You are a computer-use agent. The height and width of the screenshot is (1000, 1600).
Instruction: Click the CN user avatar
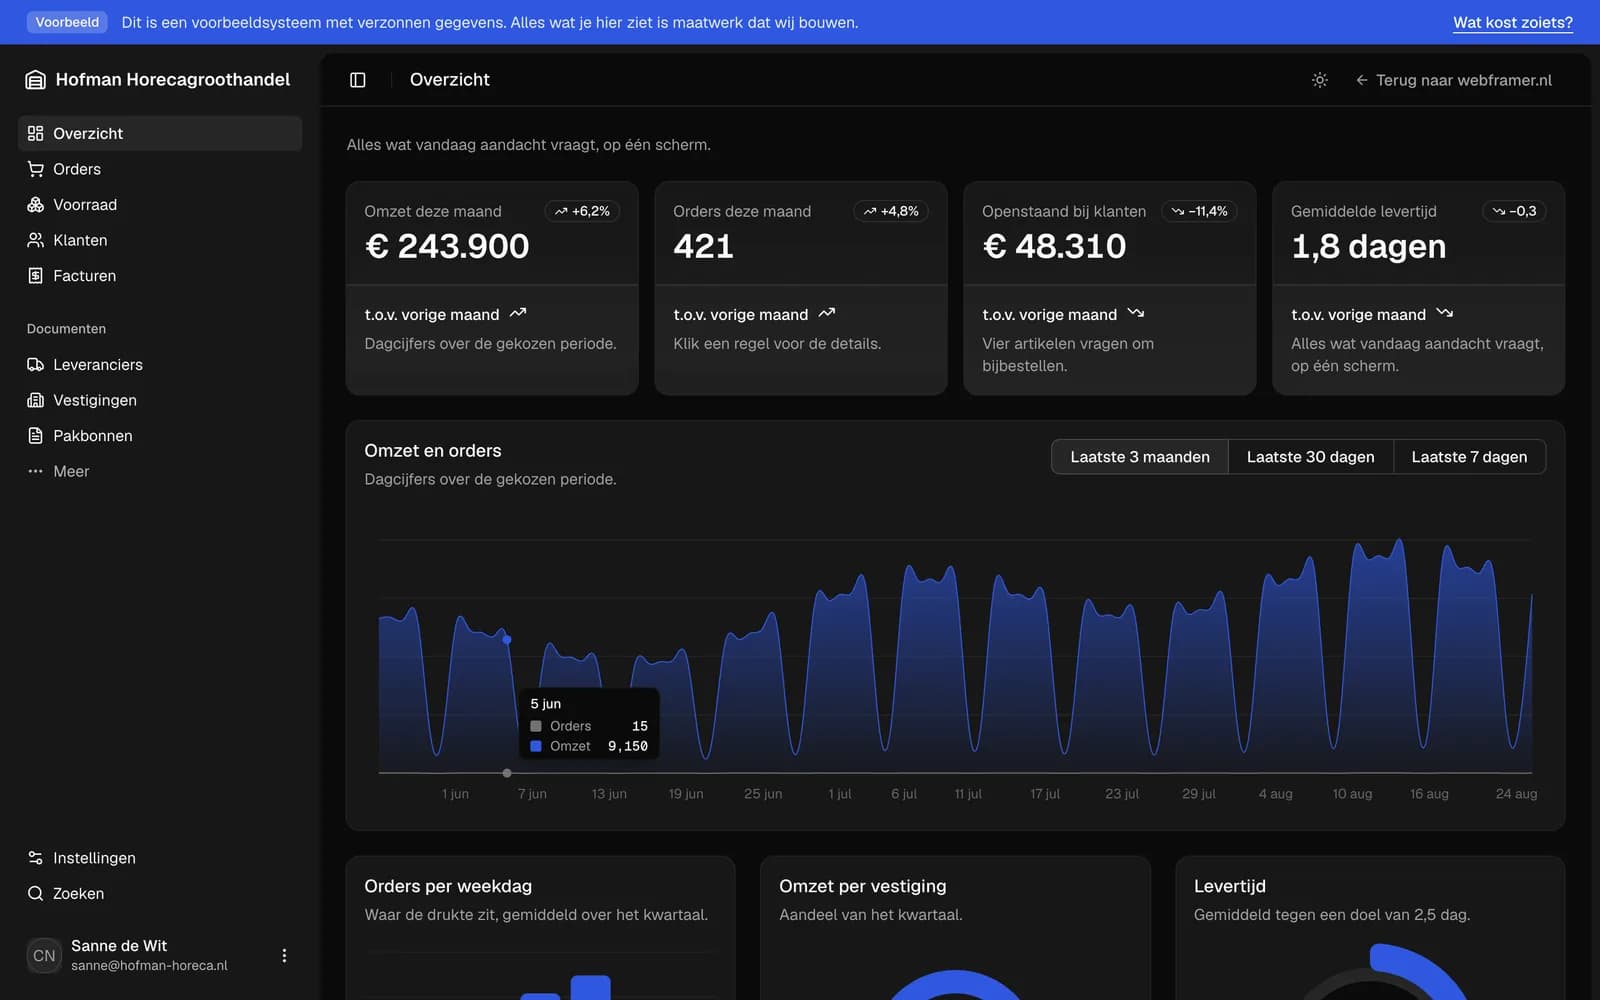point(44,956)
